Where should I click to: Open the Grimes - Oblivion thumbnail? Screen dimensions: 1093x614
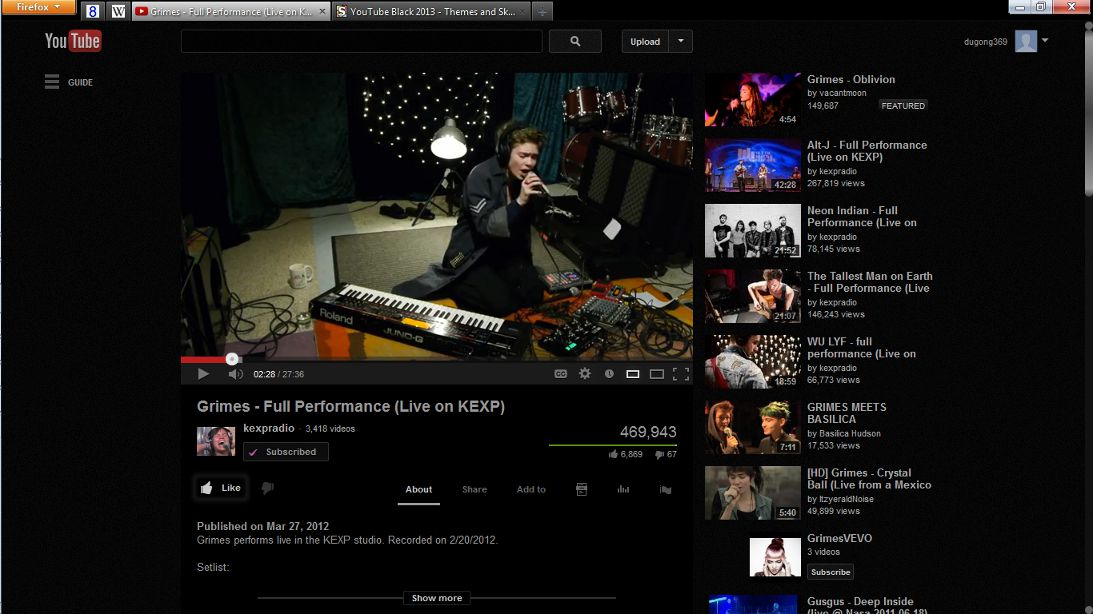click(752, 99)
